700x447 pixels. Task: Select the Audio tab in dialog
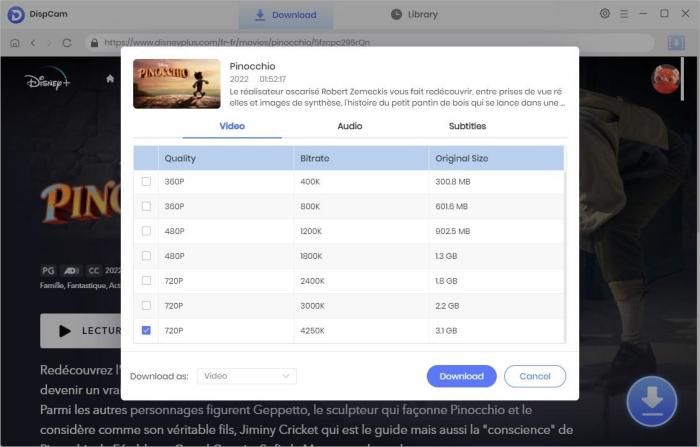(x=350, y=126)
